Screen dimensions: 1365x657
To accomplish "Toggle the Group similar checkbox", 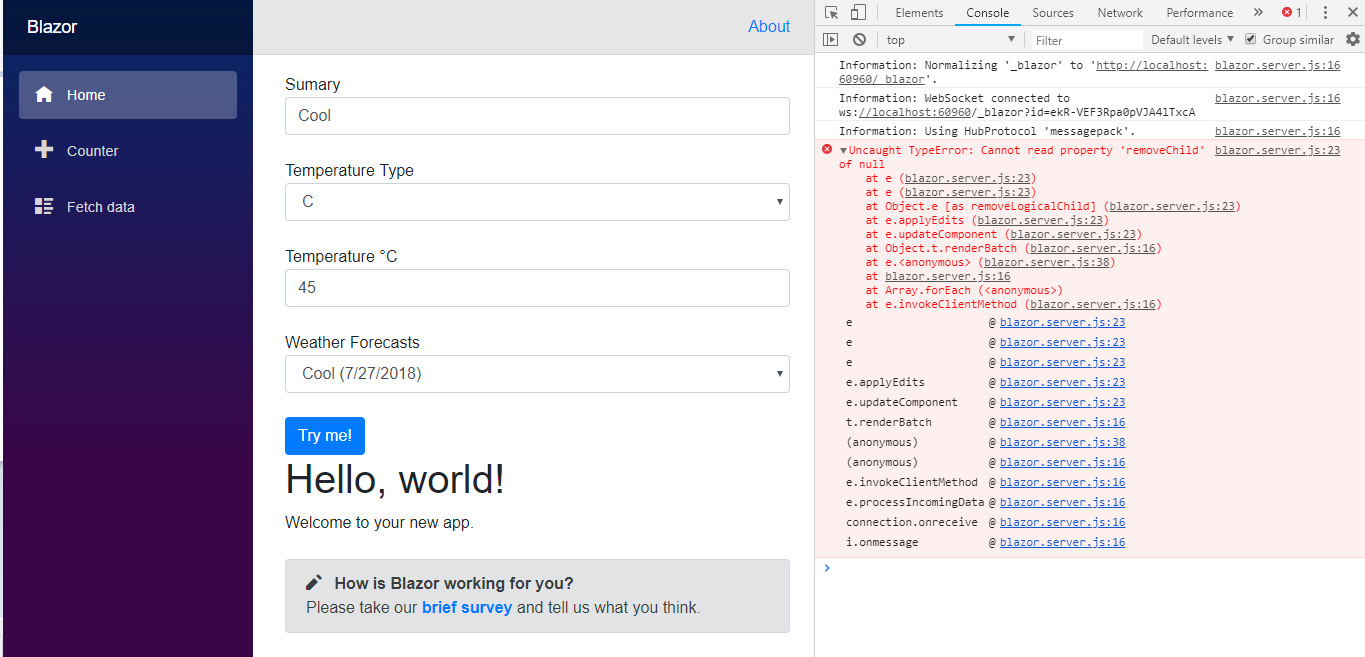I will tap(1250, 38).
